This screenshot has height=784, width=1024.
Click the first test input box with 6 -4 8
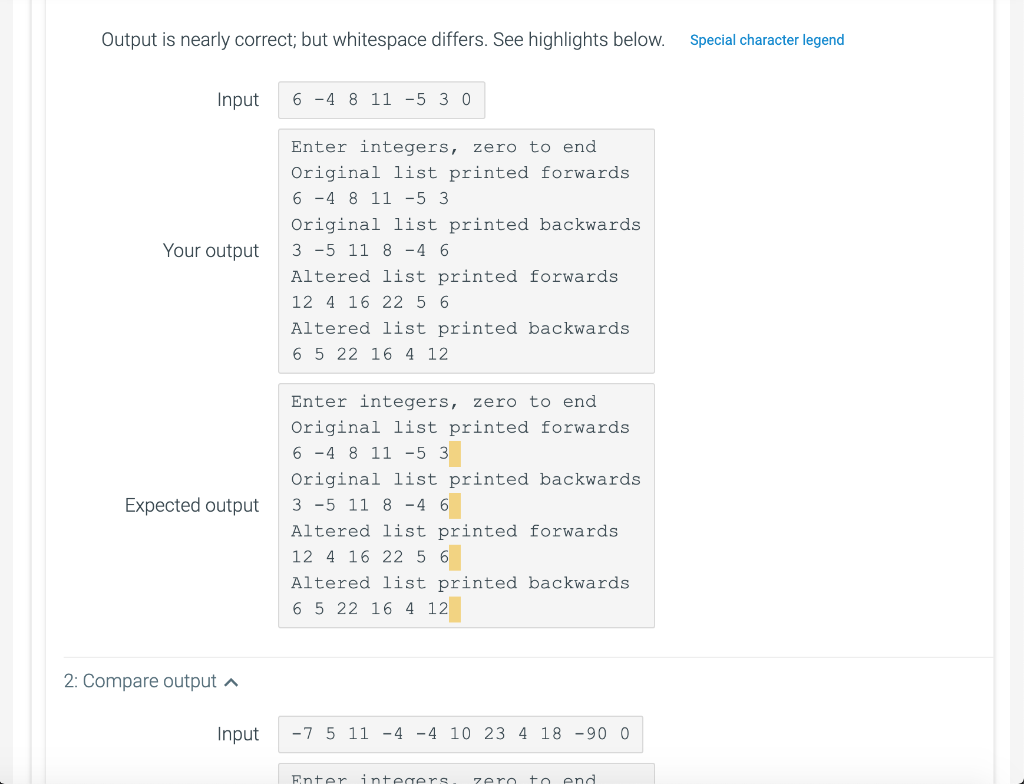click(x=381, y=100)
